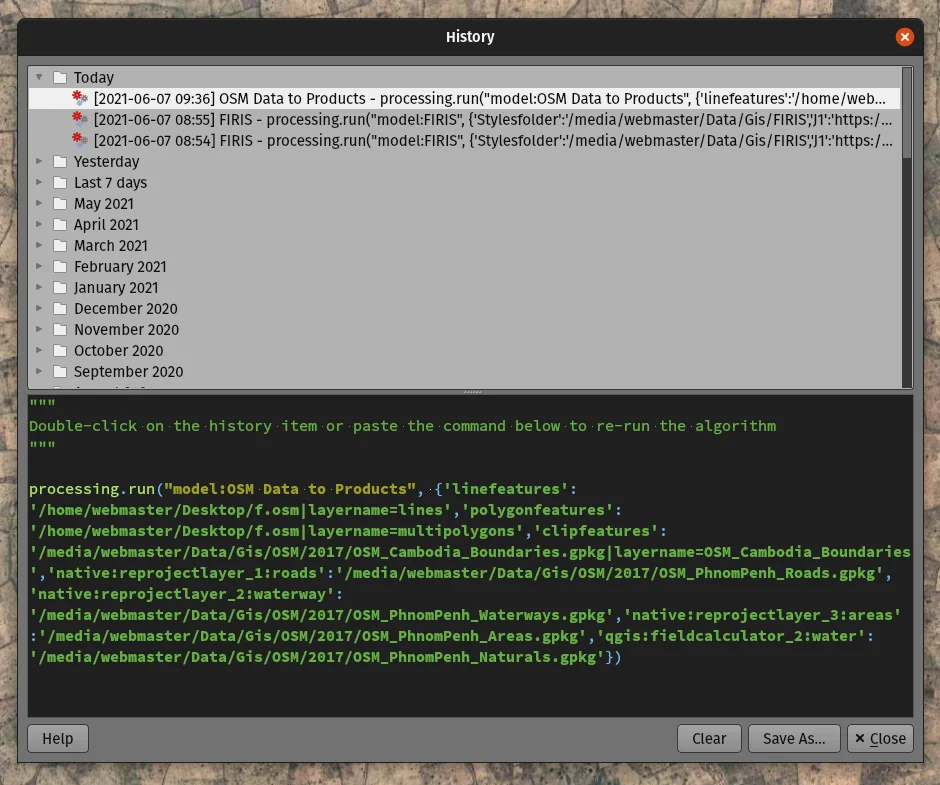Click the model icon on the 08:54 FIRIS entry
Viewport: 940px width, 785px height.
[x=80, y=140]
